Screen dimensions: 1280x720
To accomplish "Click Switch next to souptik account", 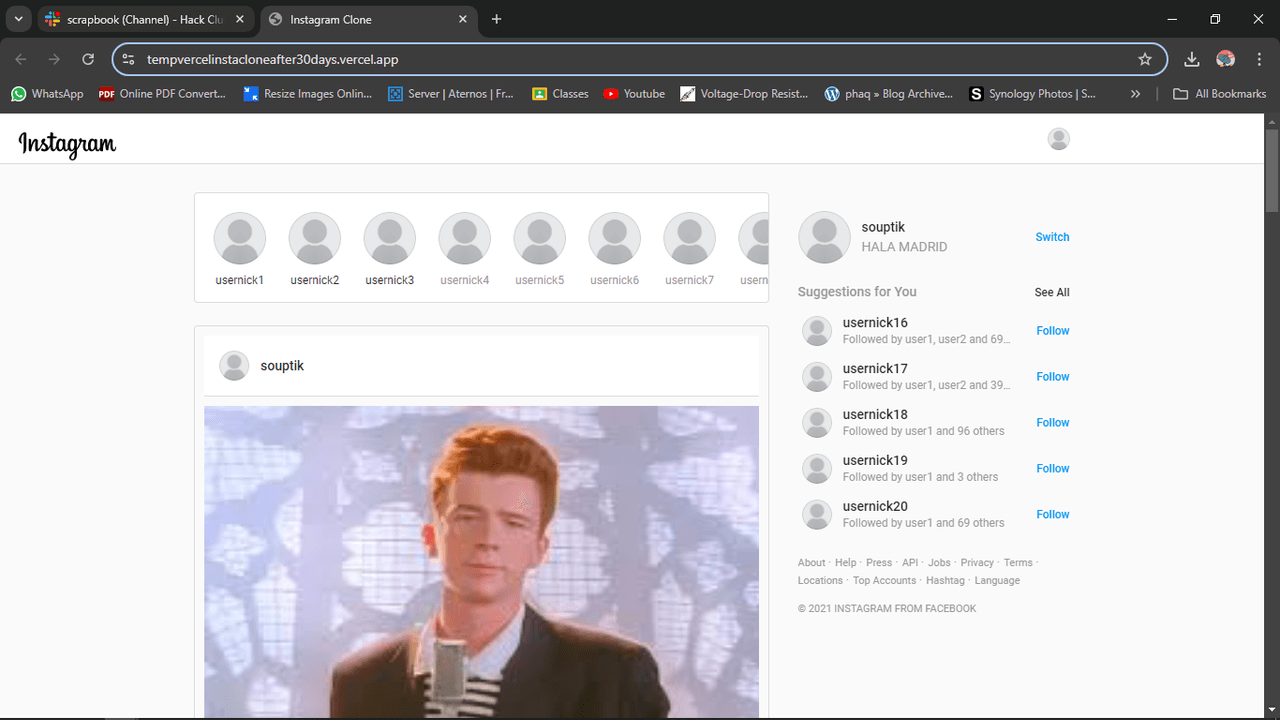I will coord(1052,237).
